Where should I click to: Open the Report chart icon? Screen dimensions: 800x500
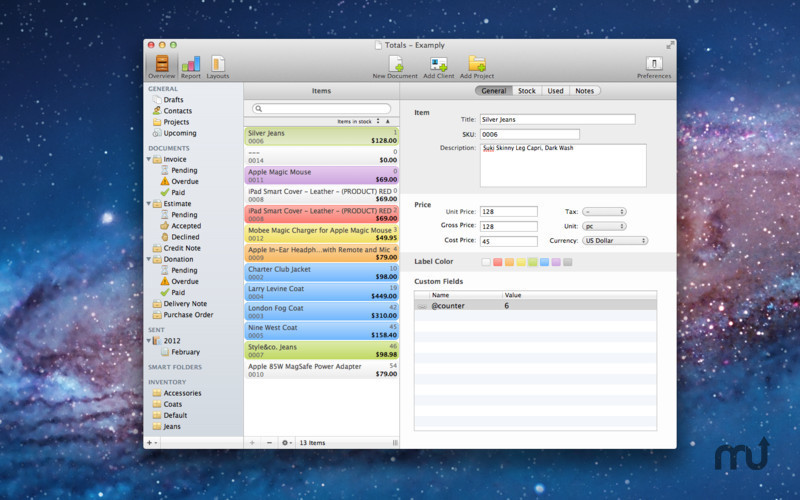click(x=191, y=67)
